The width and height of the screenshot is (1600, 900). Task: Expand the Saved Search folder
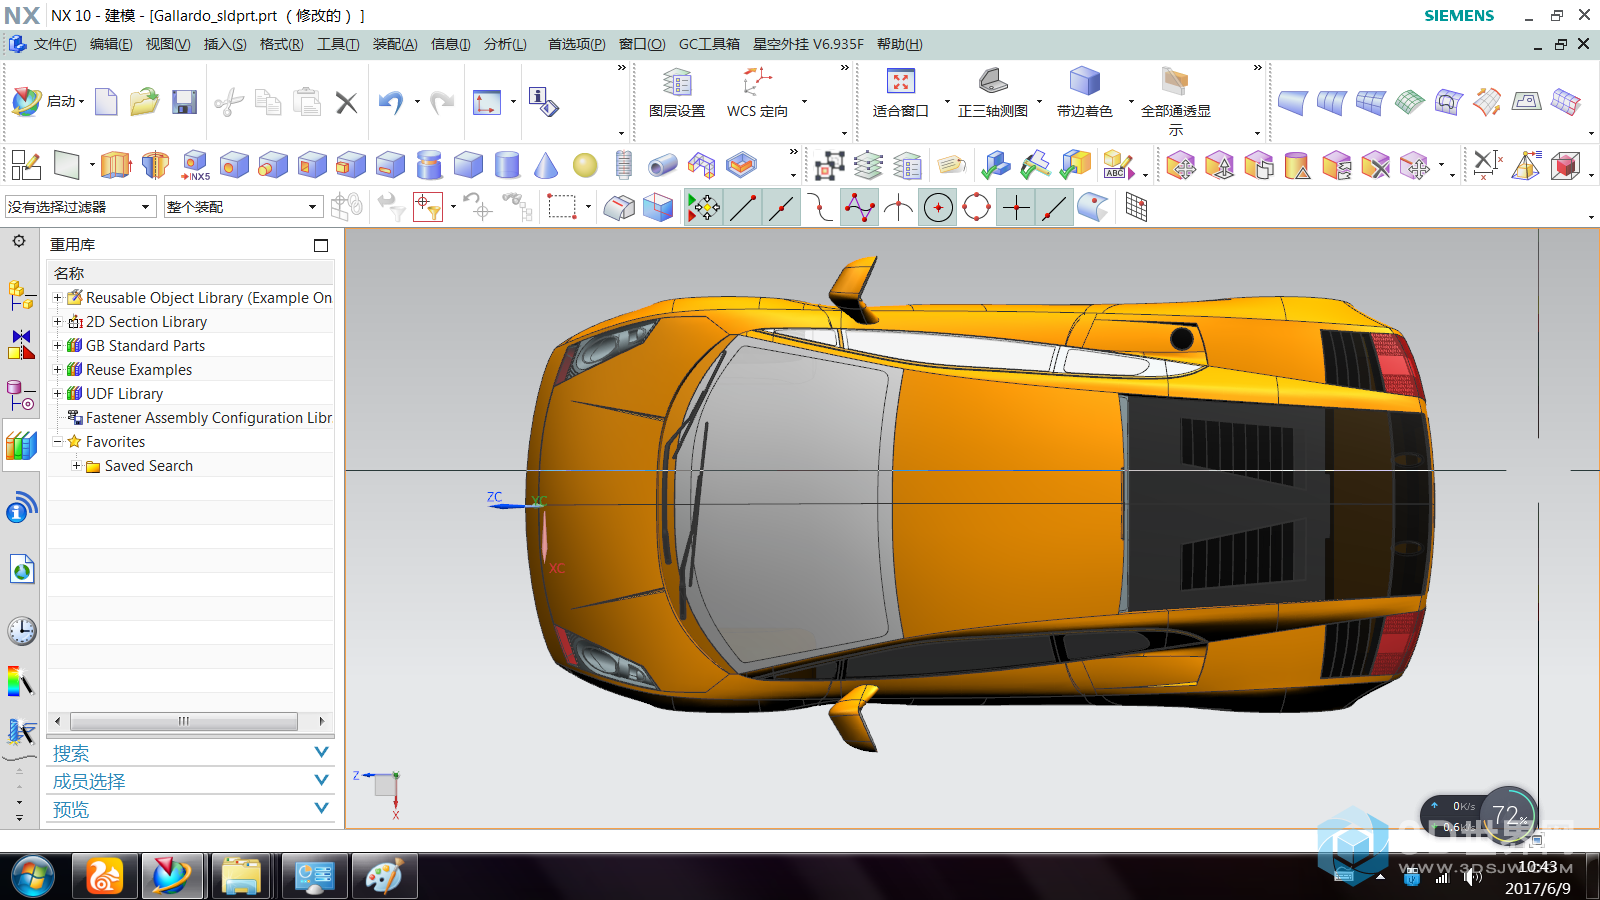coord(76,465)
